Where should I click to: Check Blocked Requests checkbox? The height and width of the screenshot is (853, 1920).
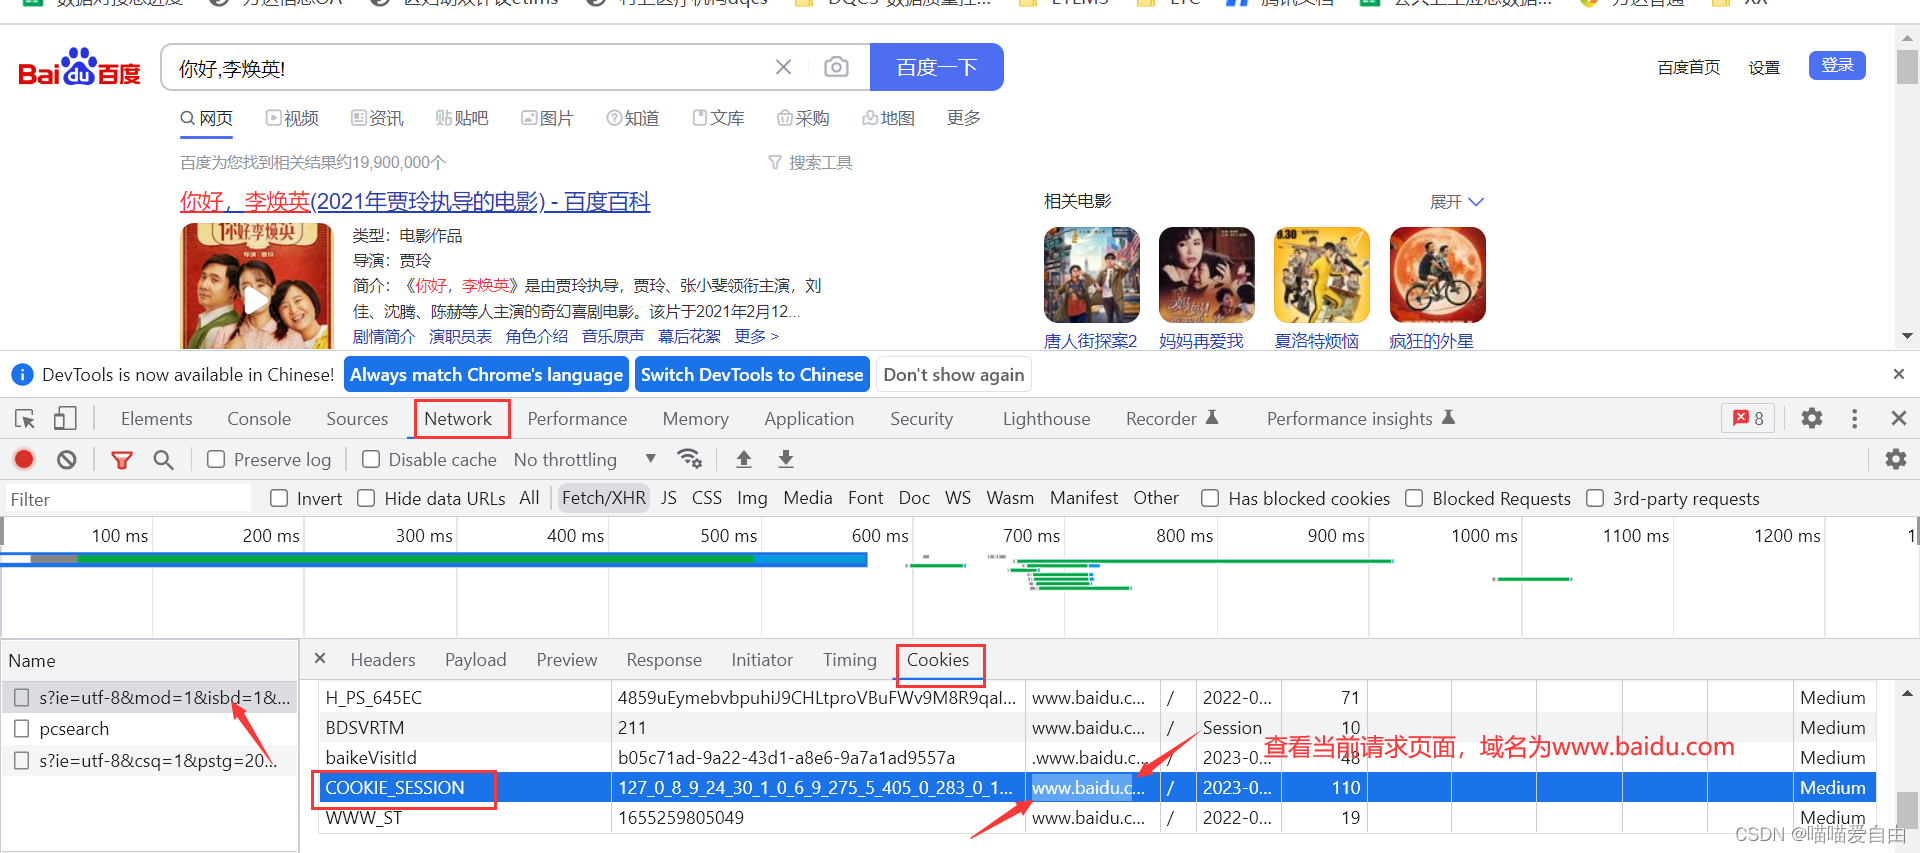(1414, 498)
